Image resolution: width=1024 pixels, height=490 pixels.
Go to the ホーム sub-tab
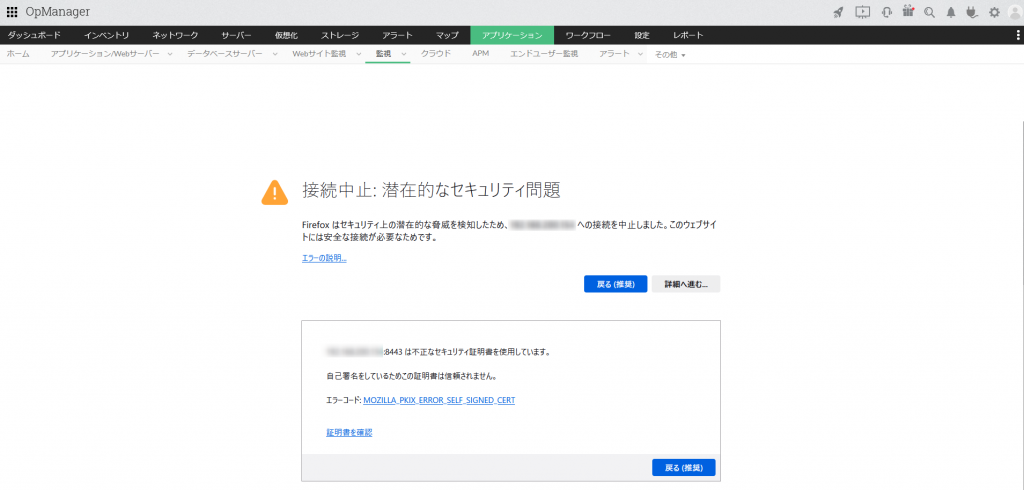click(x=18, y=54)
